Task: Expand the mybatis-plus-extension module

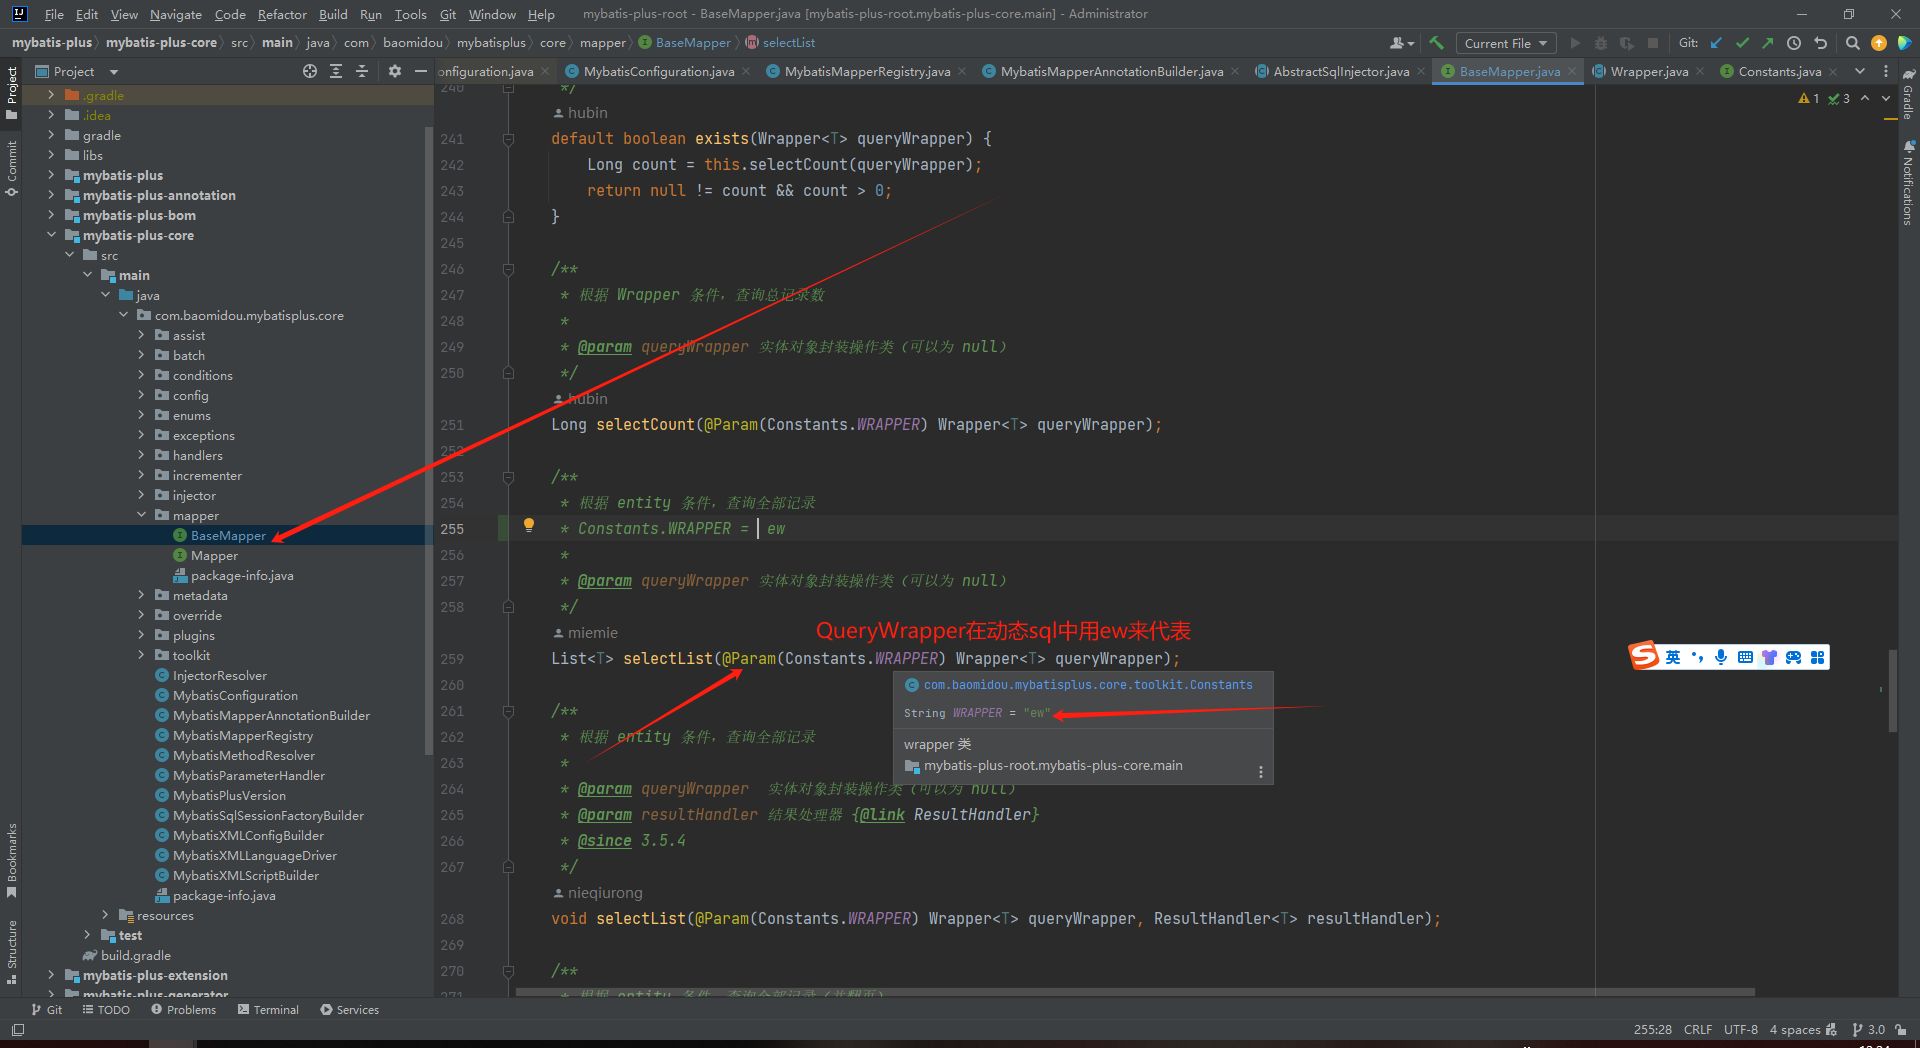Action: (51, 975)
